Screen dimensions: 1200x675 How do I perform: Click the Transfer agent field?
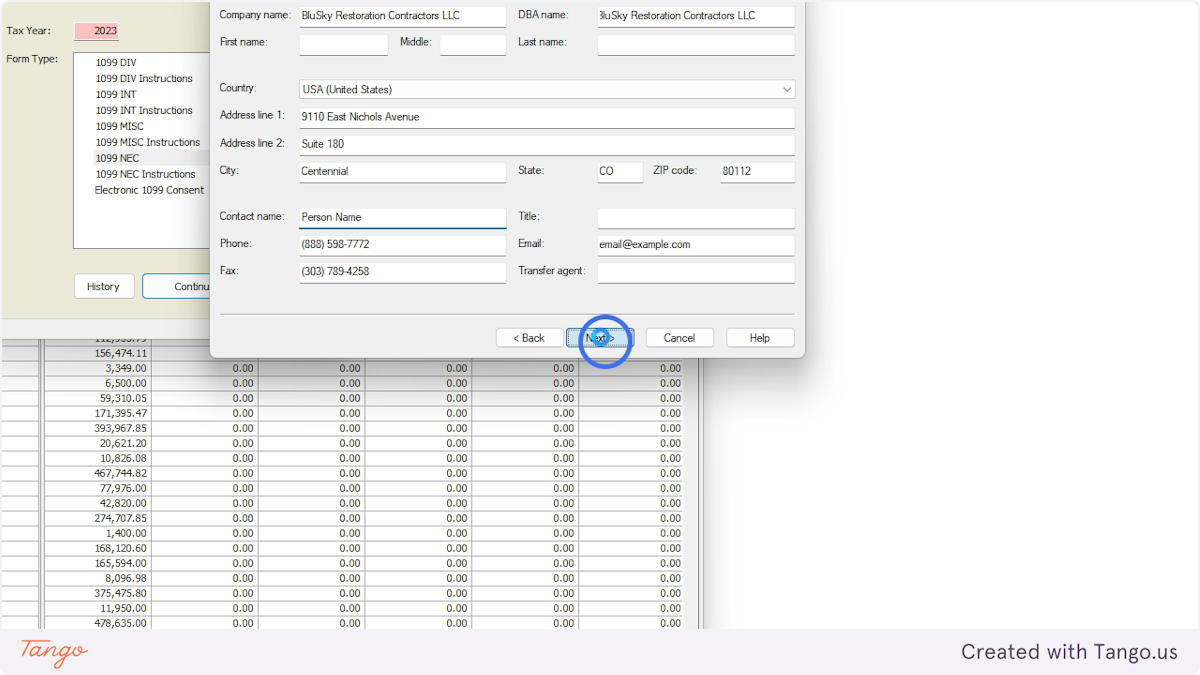coord(695,271)
